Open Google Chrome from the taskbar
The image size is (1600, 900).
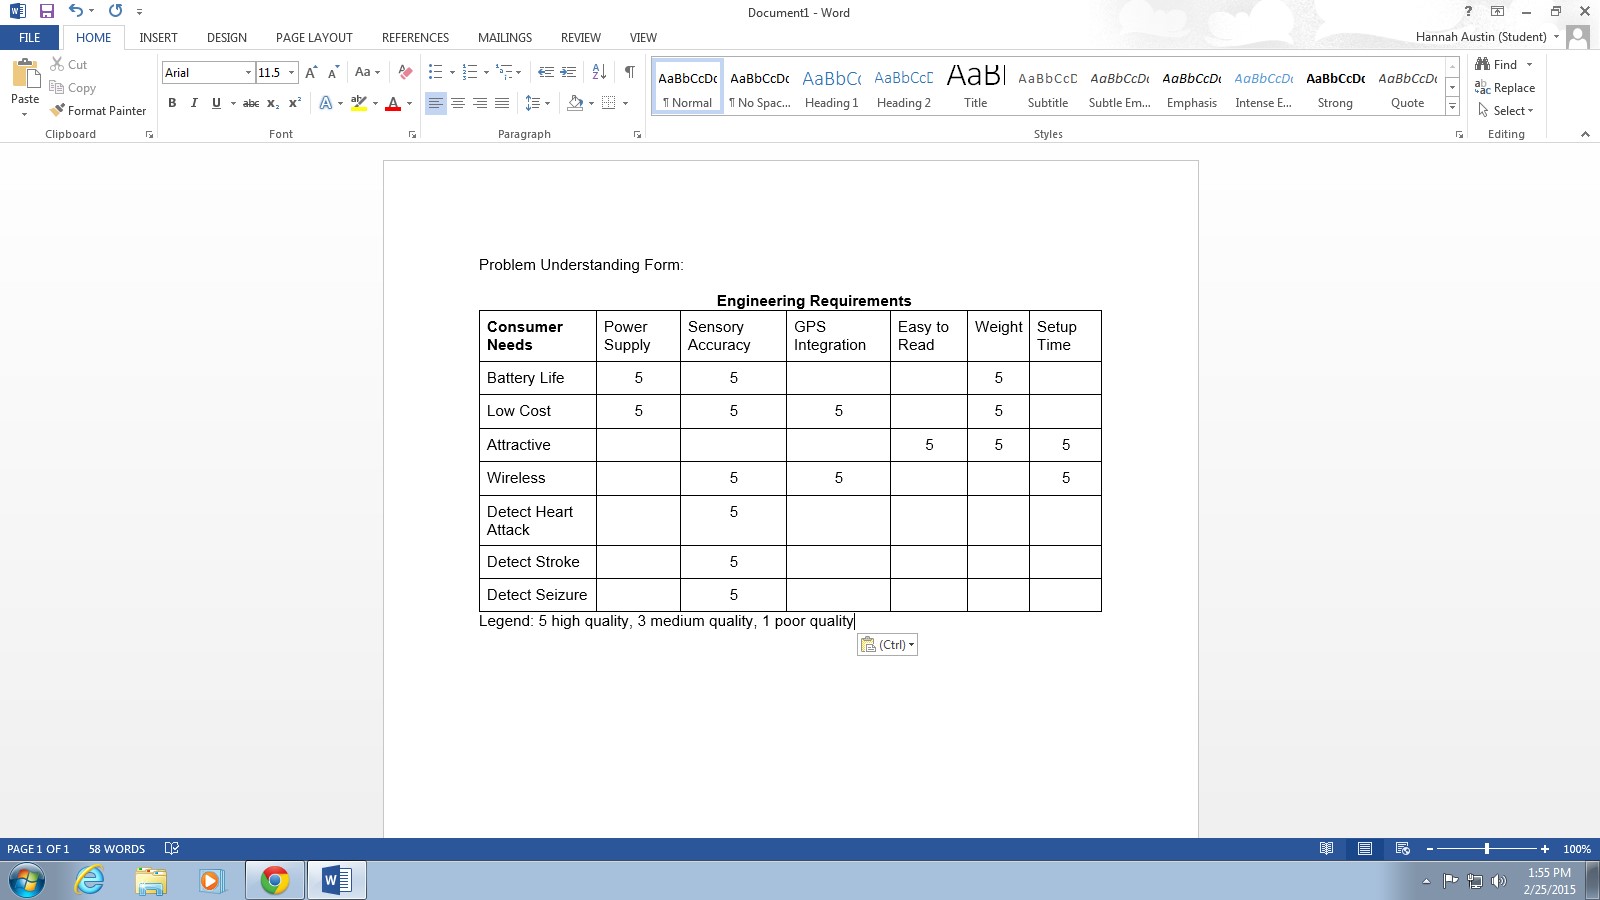coord(274,880)
